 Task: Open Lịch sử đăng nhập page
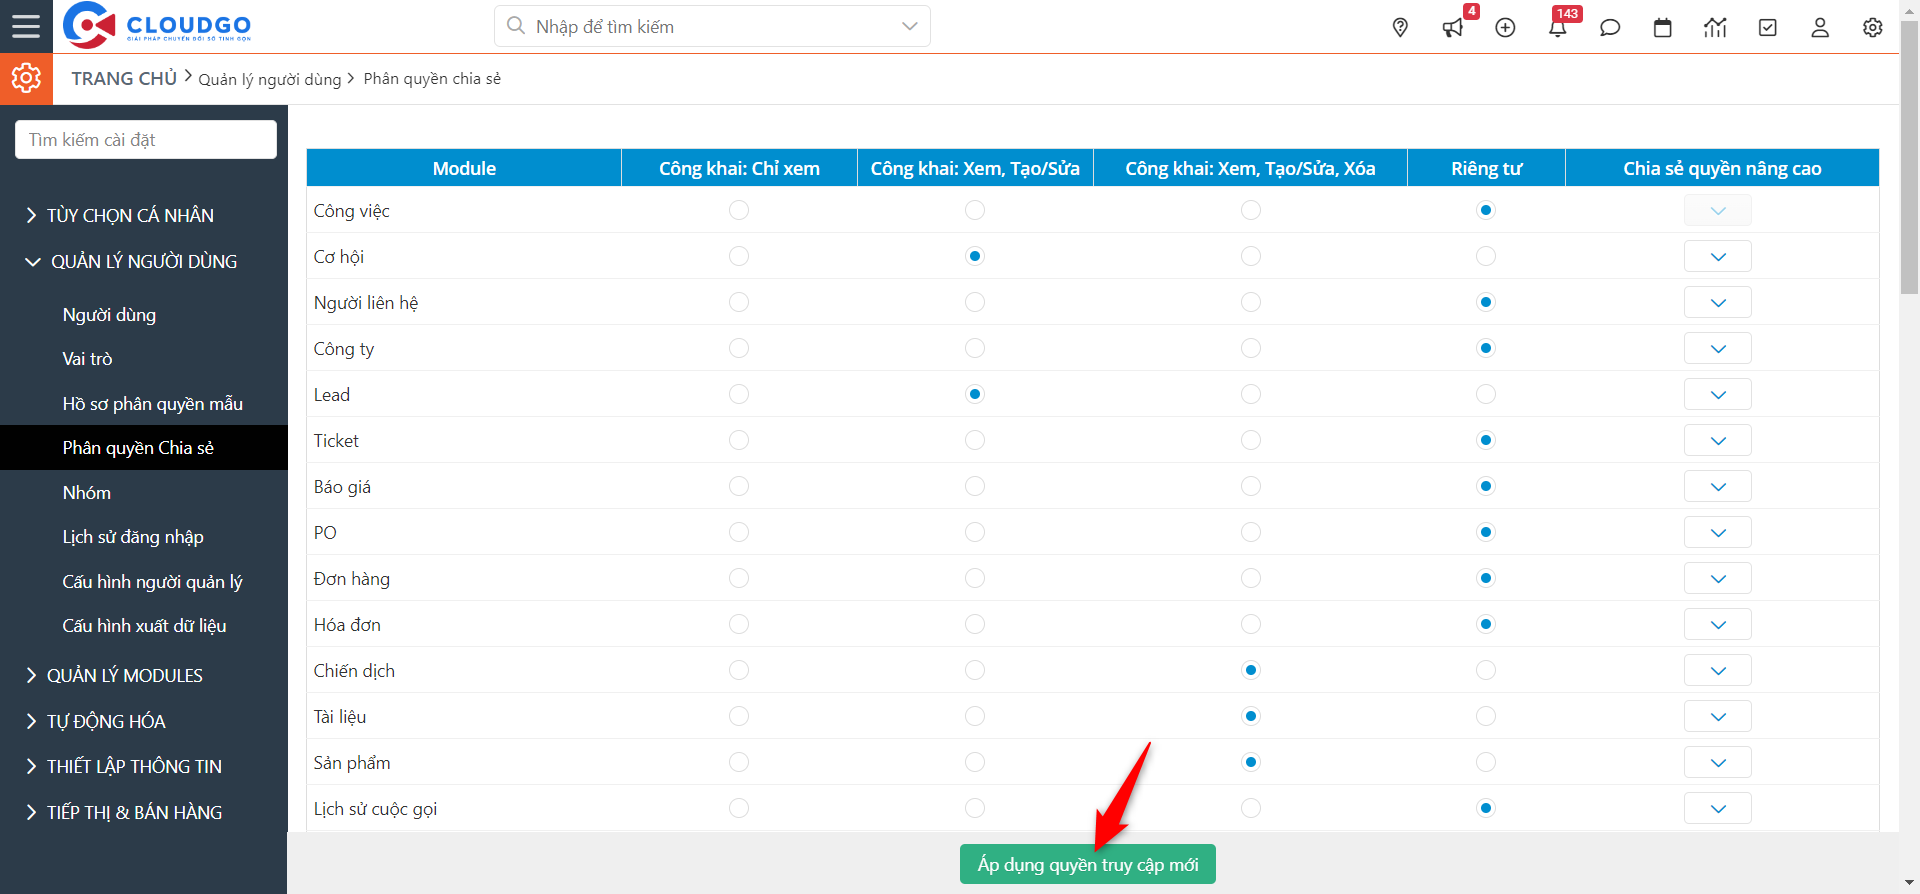tap(133, 537)
